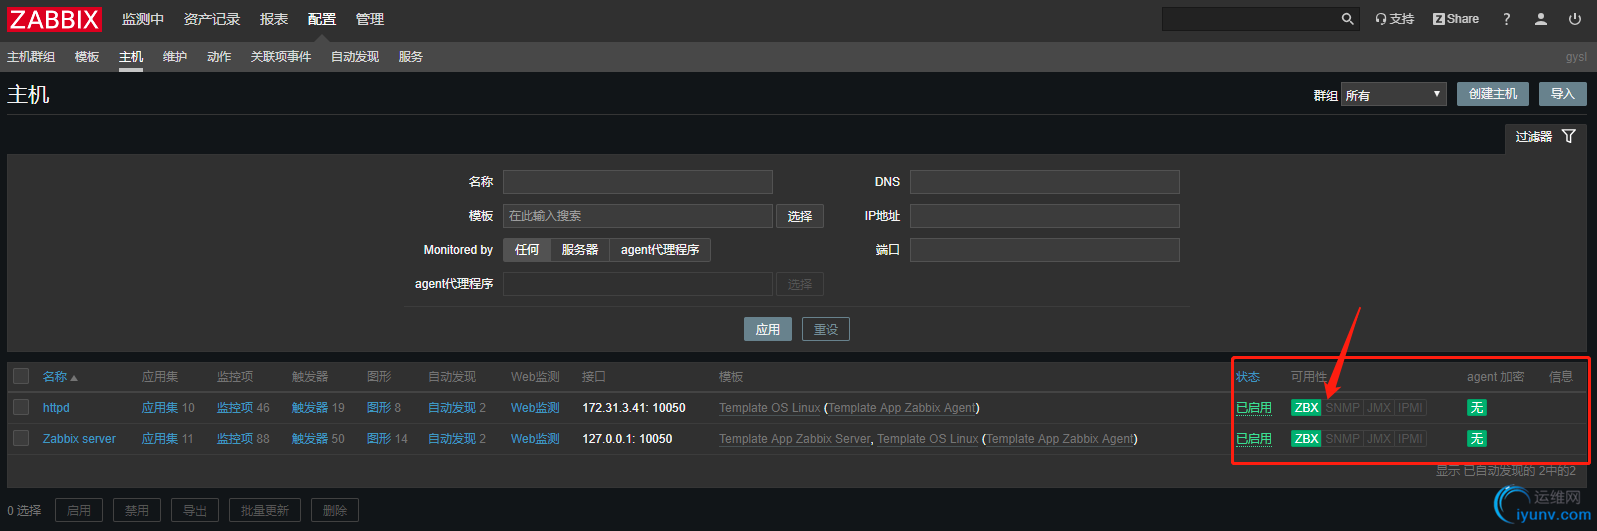1597x531 pixels.
Task: Open the Zabbix server host link
Action: pos(79,439)
